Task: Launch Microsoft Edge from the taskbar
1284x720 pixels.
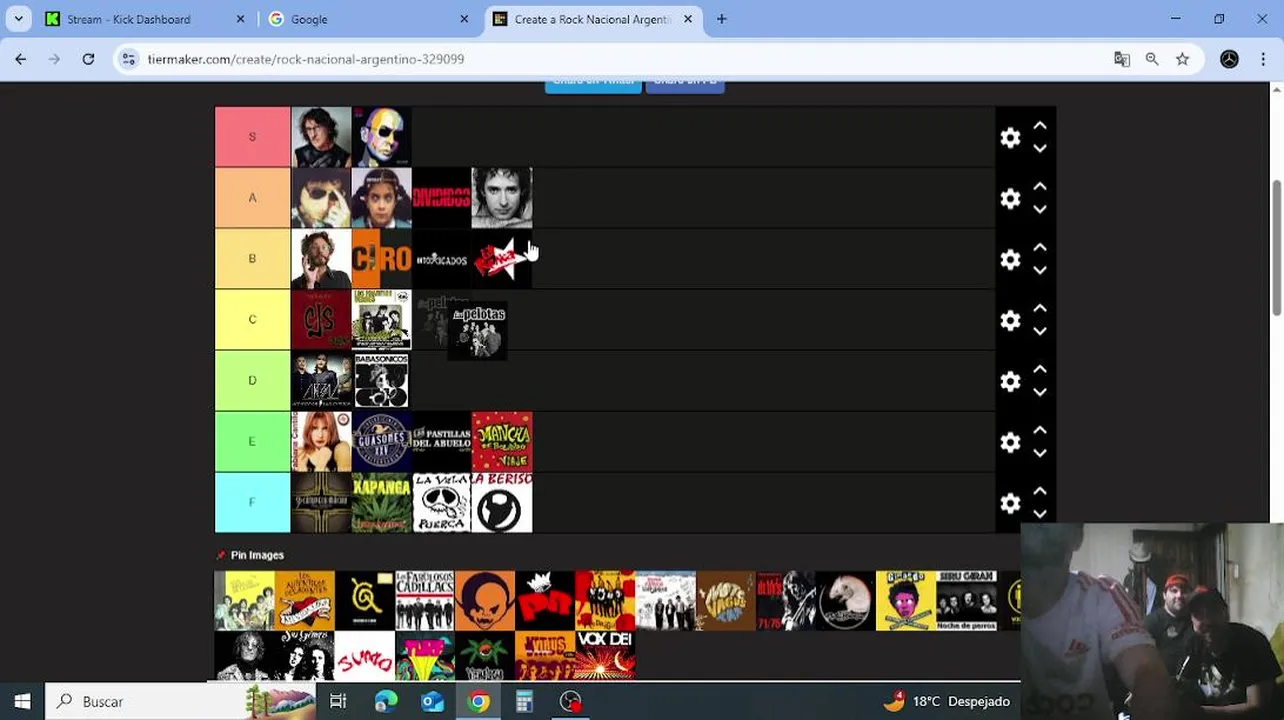Action: [385, 701]
